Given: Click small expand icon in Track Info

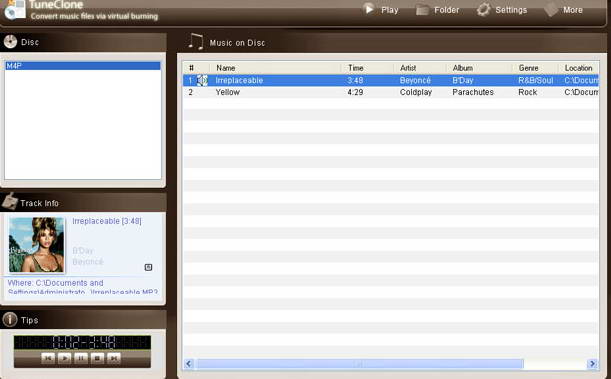Looking at the screenshot, I should [148, 267].
